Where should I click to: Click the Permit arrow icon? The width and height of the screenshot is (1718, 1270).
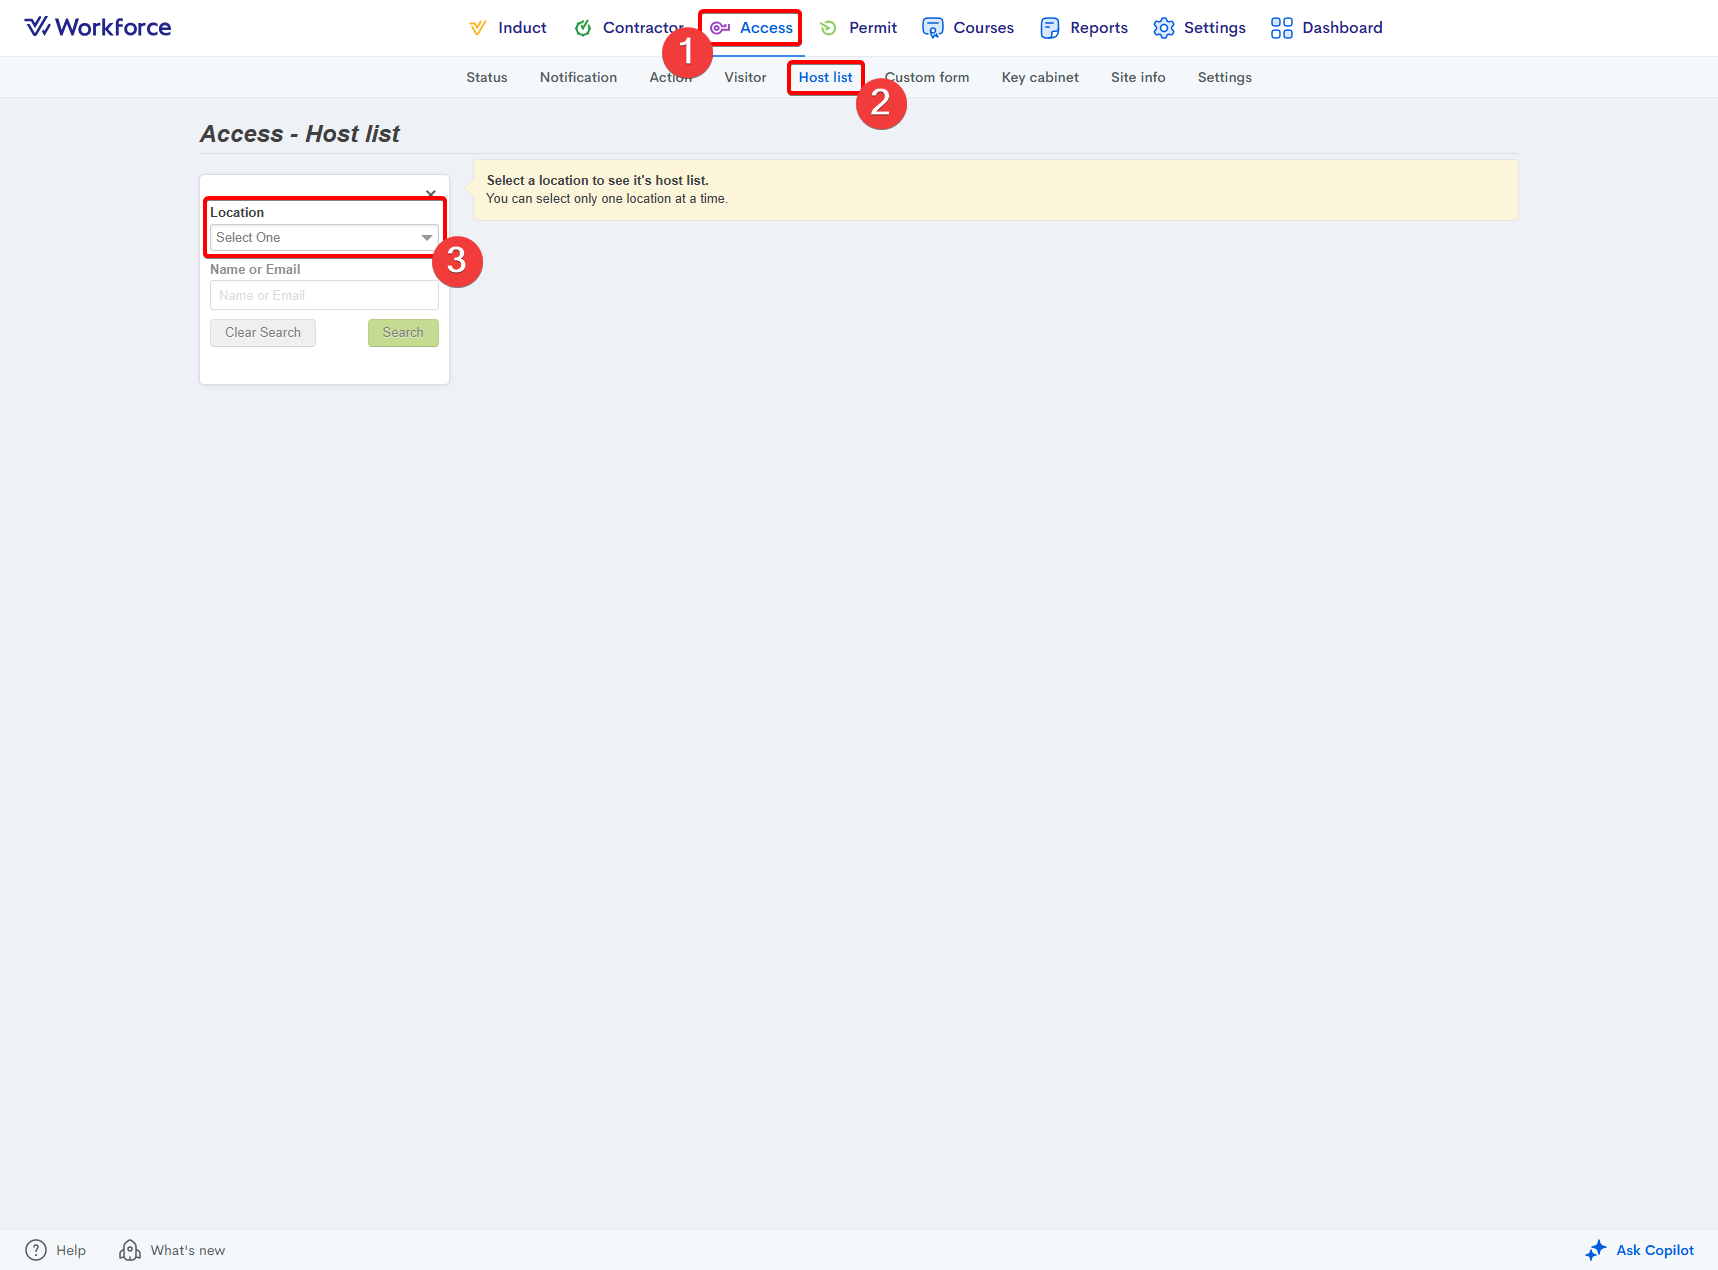click(828, 28)
